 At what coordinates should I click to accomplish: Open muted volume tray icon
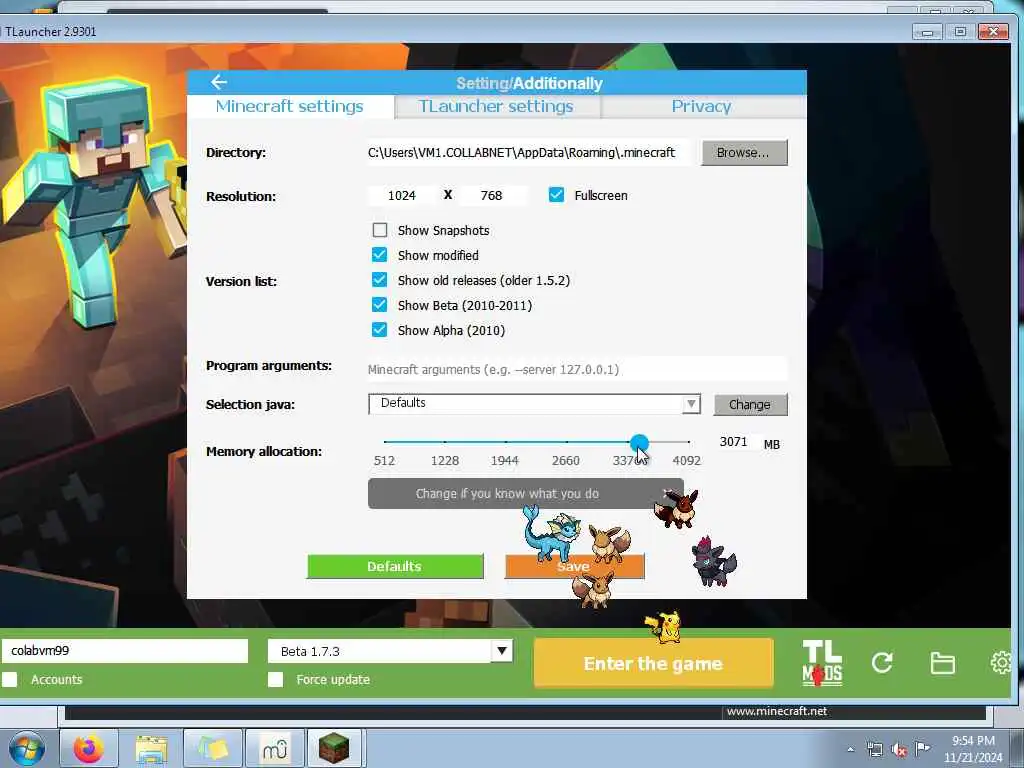click(899, 750)
